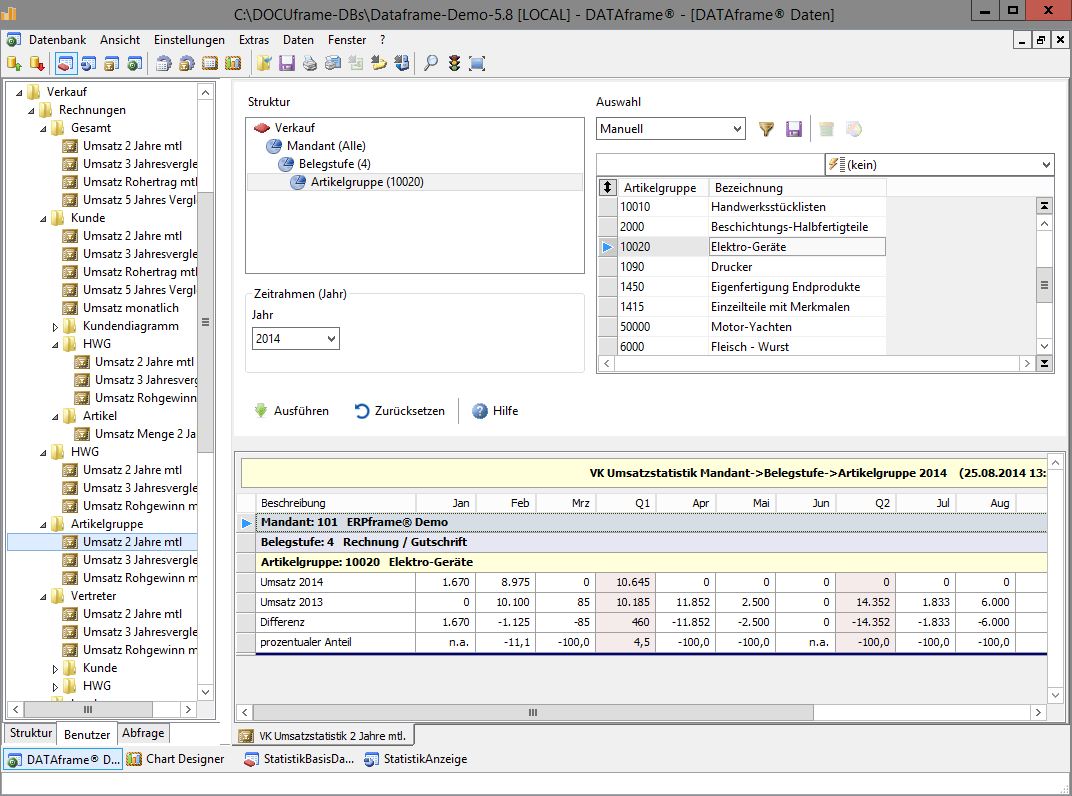Click the Zurücksetzen button
Viewport: 1072px width, 796px height.
[400, 411]
